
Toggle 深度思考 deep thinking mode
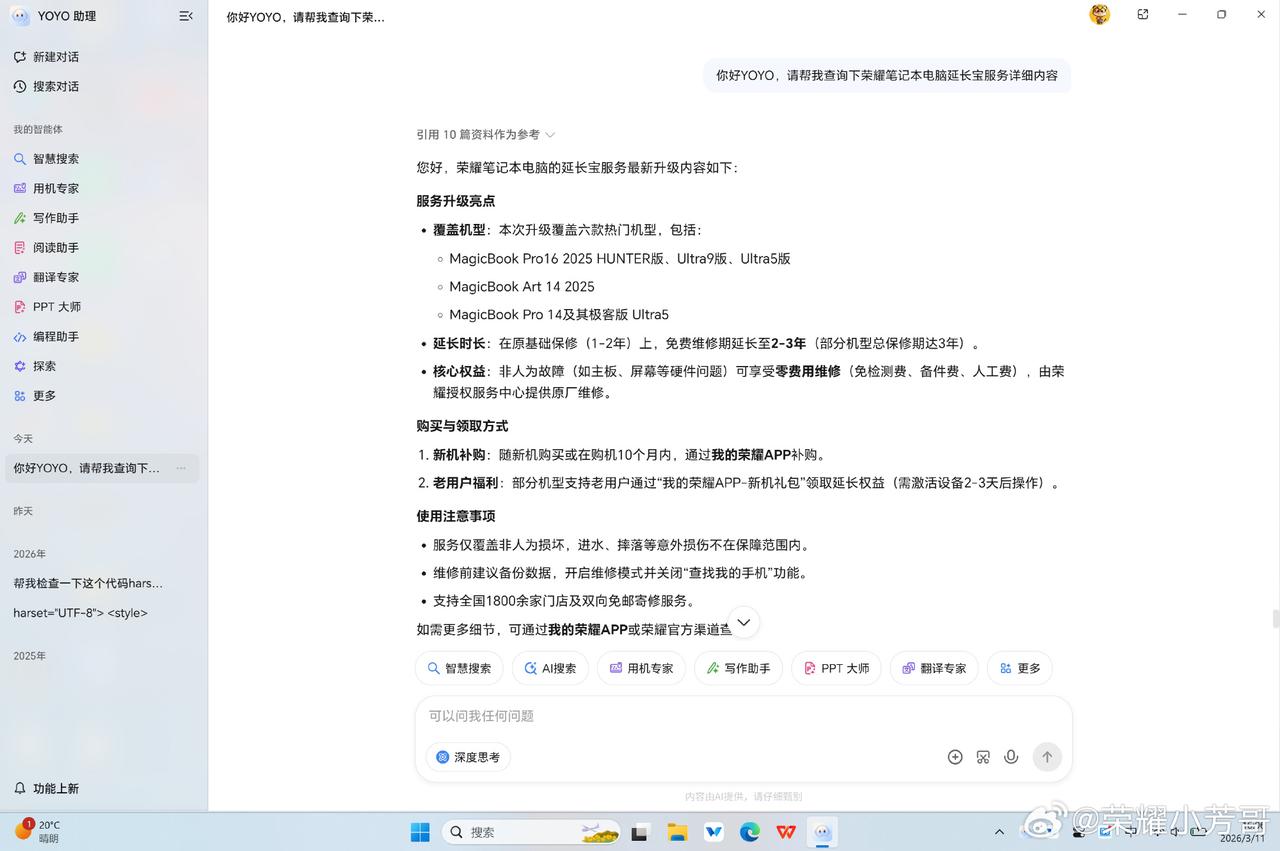[468, 757]
